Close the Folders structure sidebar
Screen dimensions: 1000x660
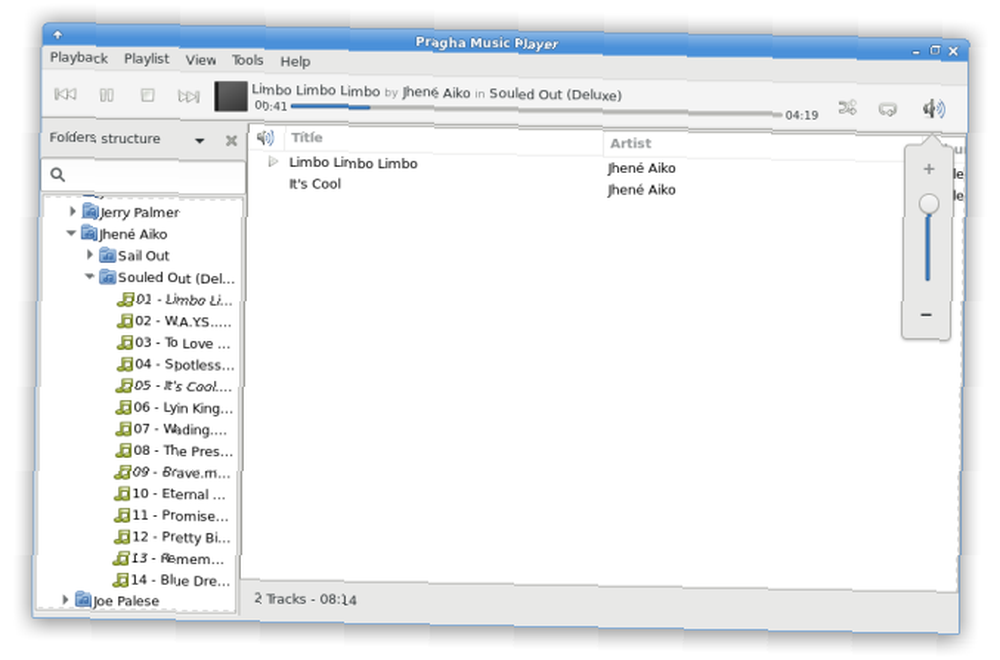click(x=232, y=140)
